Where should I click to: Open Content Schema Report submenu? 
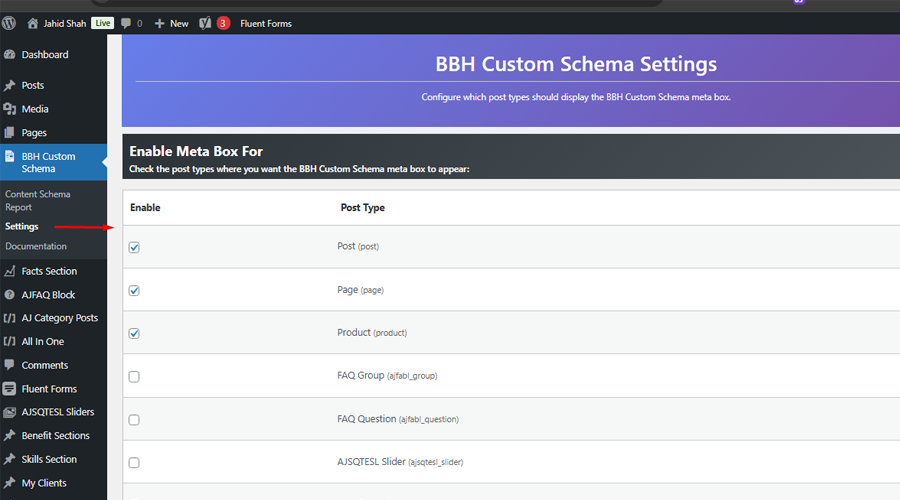(38, 200)
